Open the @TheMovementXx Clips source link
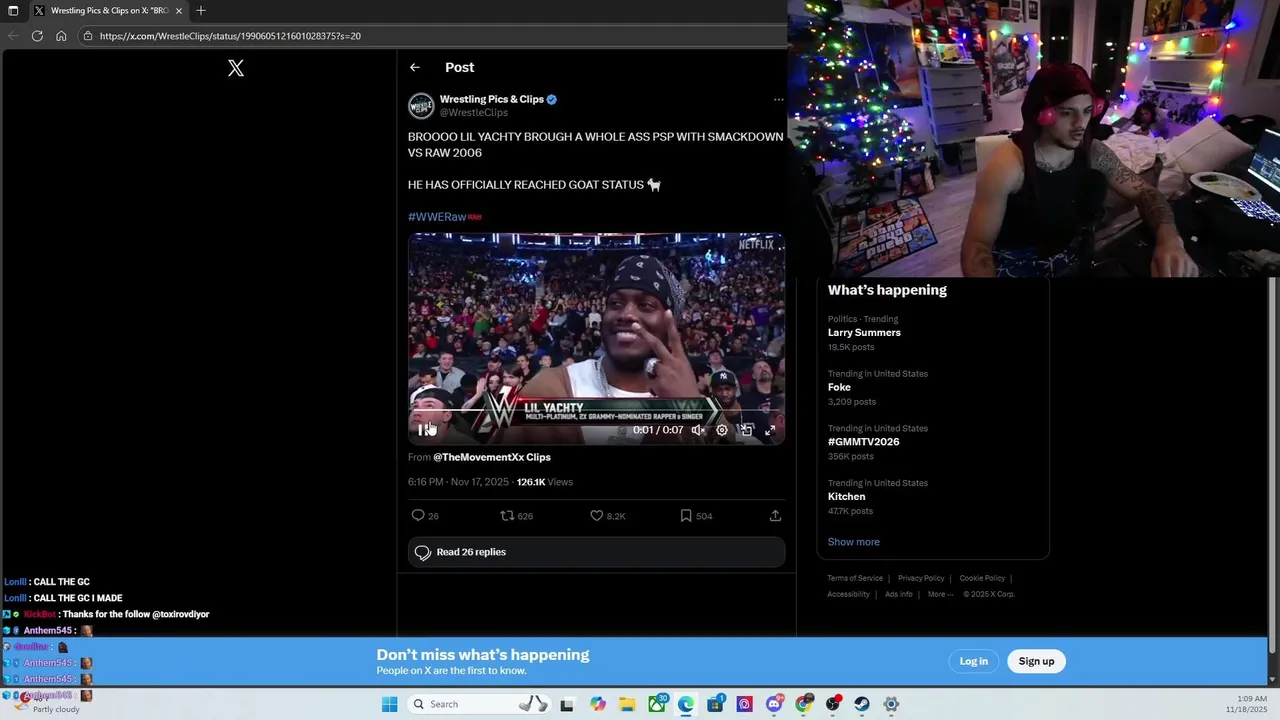 [492, 457]
